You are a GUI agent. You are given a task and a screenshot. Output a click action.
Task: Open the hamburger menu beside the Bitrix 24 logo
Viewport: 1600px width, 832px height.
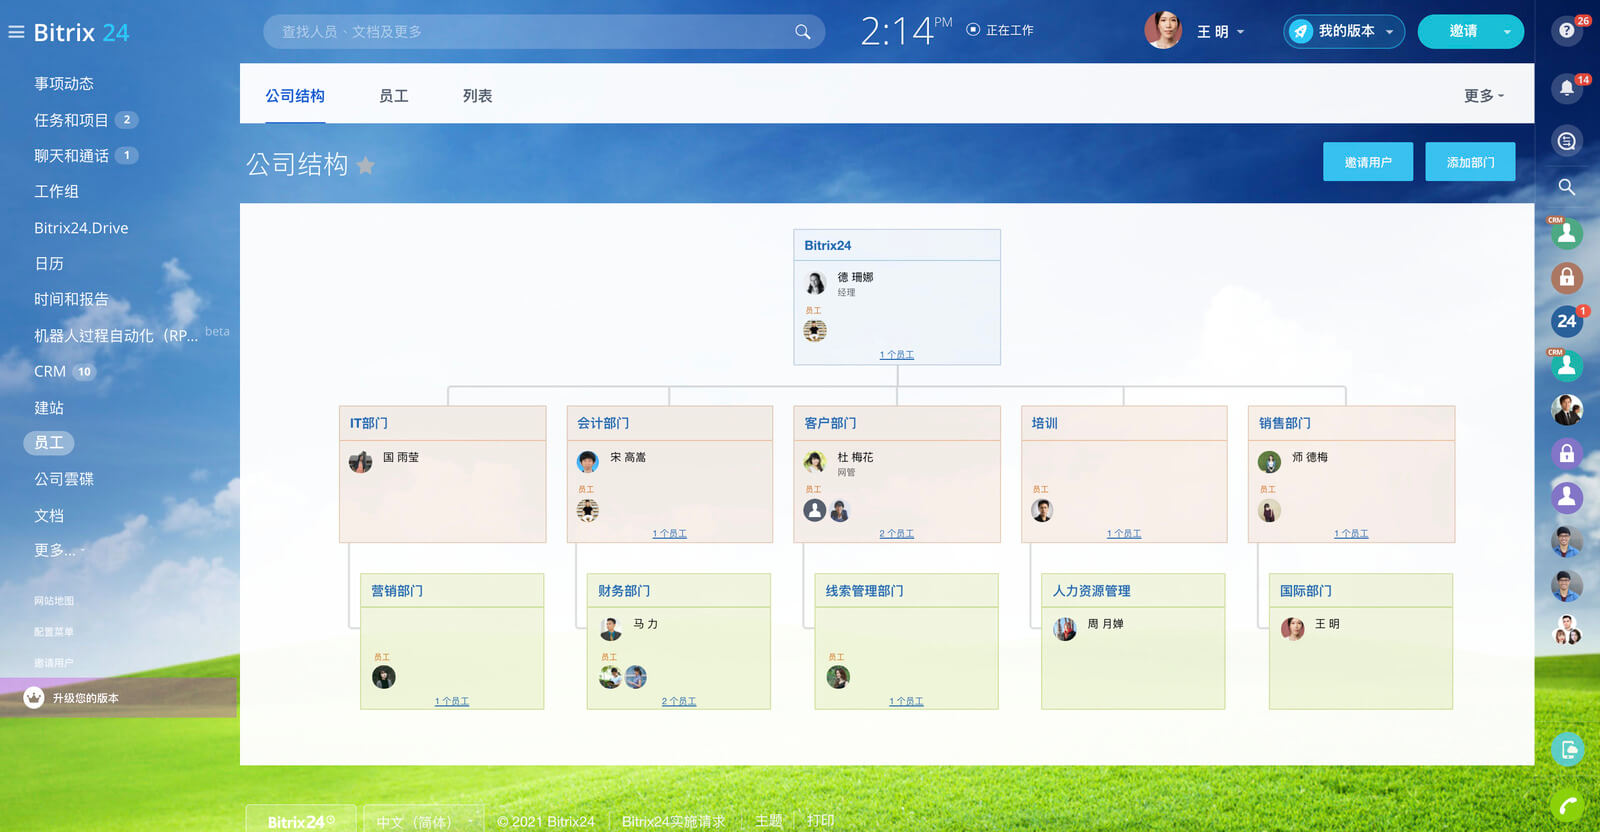coord(16,32)
